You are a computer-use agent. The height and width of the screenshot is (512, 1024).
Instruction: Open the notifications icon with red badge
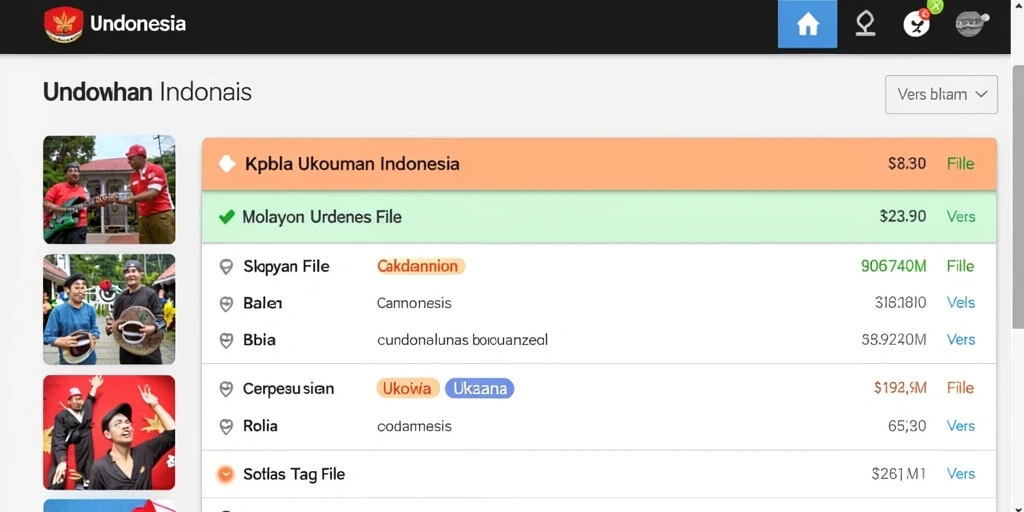916,25
